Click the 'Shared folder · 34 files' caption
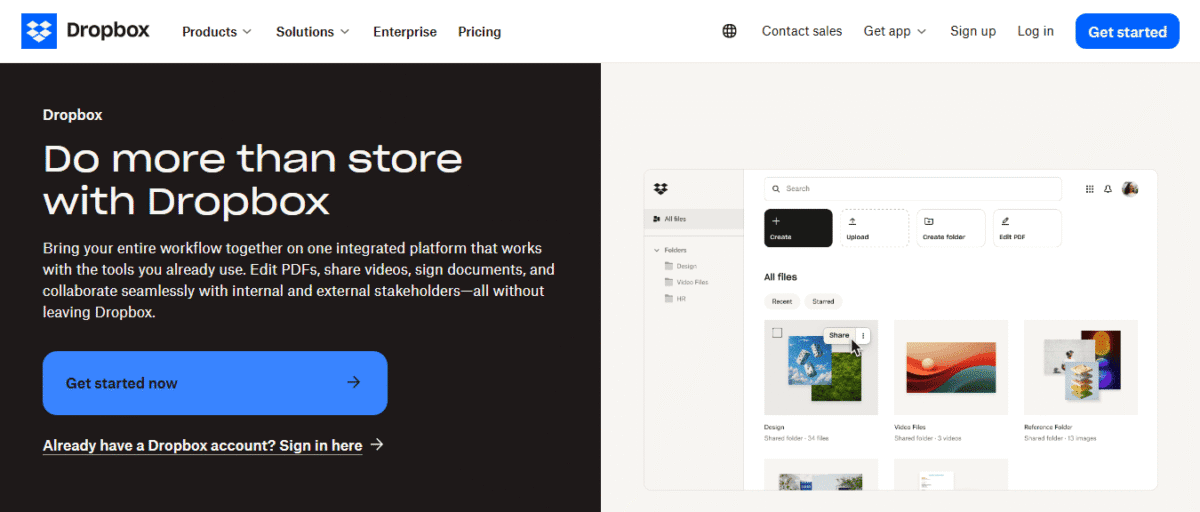 (797, 438)
